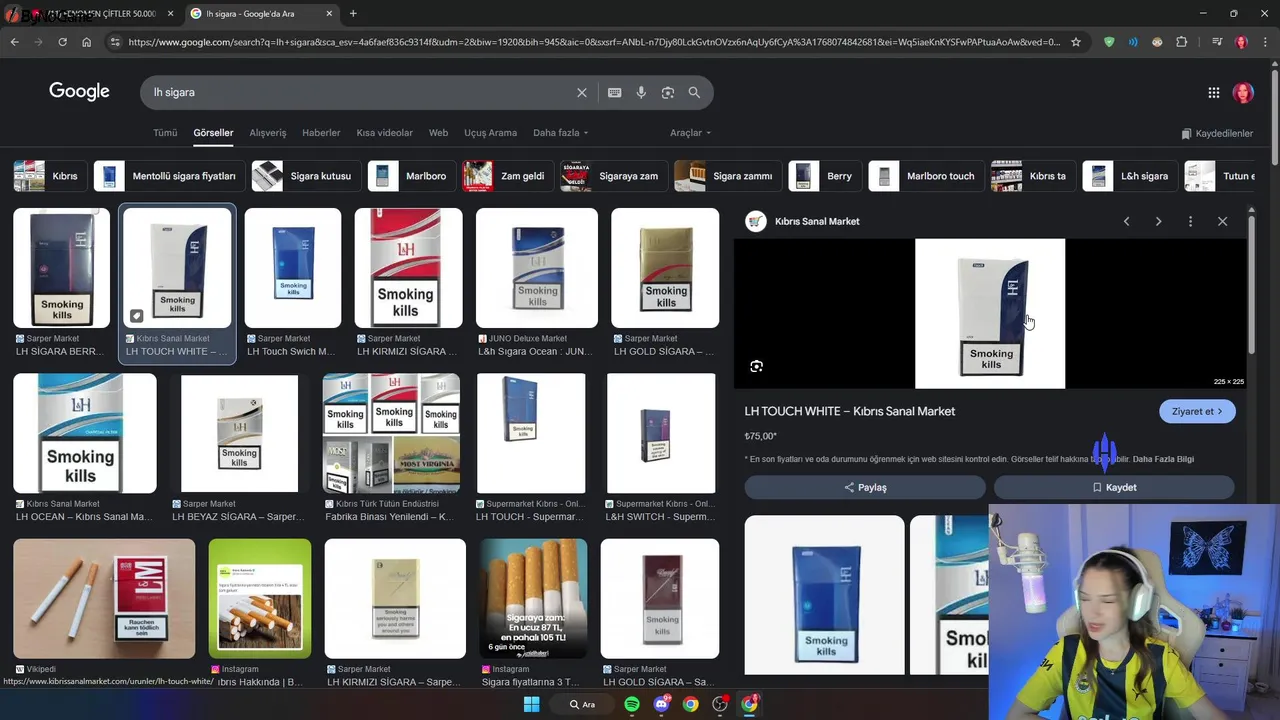Open 'L&h Sigara Ocean : JUN...' thumbnail
1280x720 pixels.
(x=537, y=268)
